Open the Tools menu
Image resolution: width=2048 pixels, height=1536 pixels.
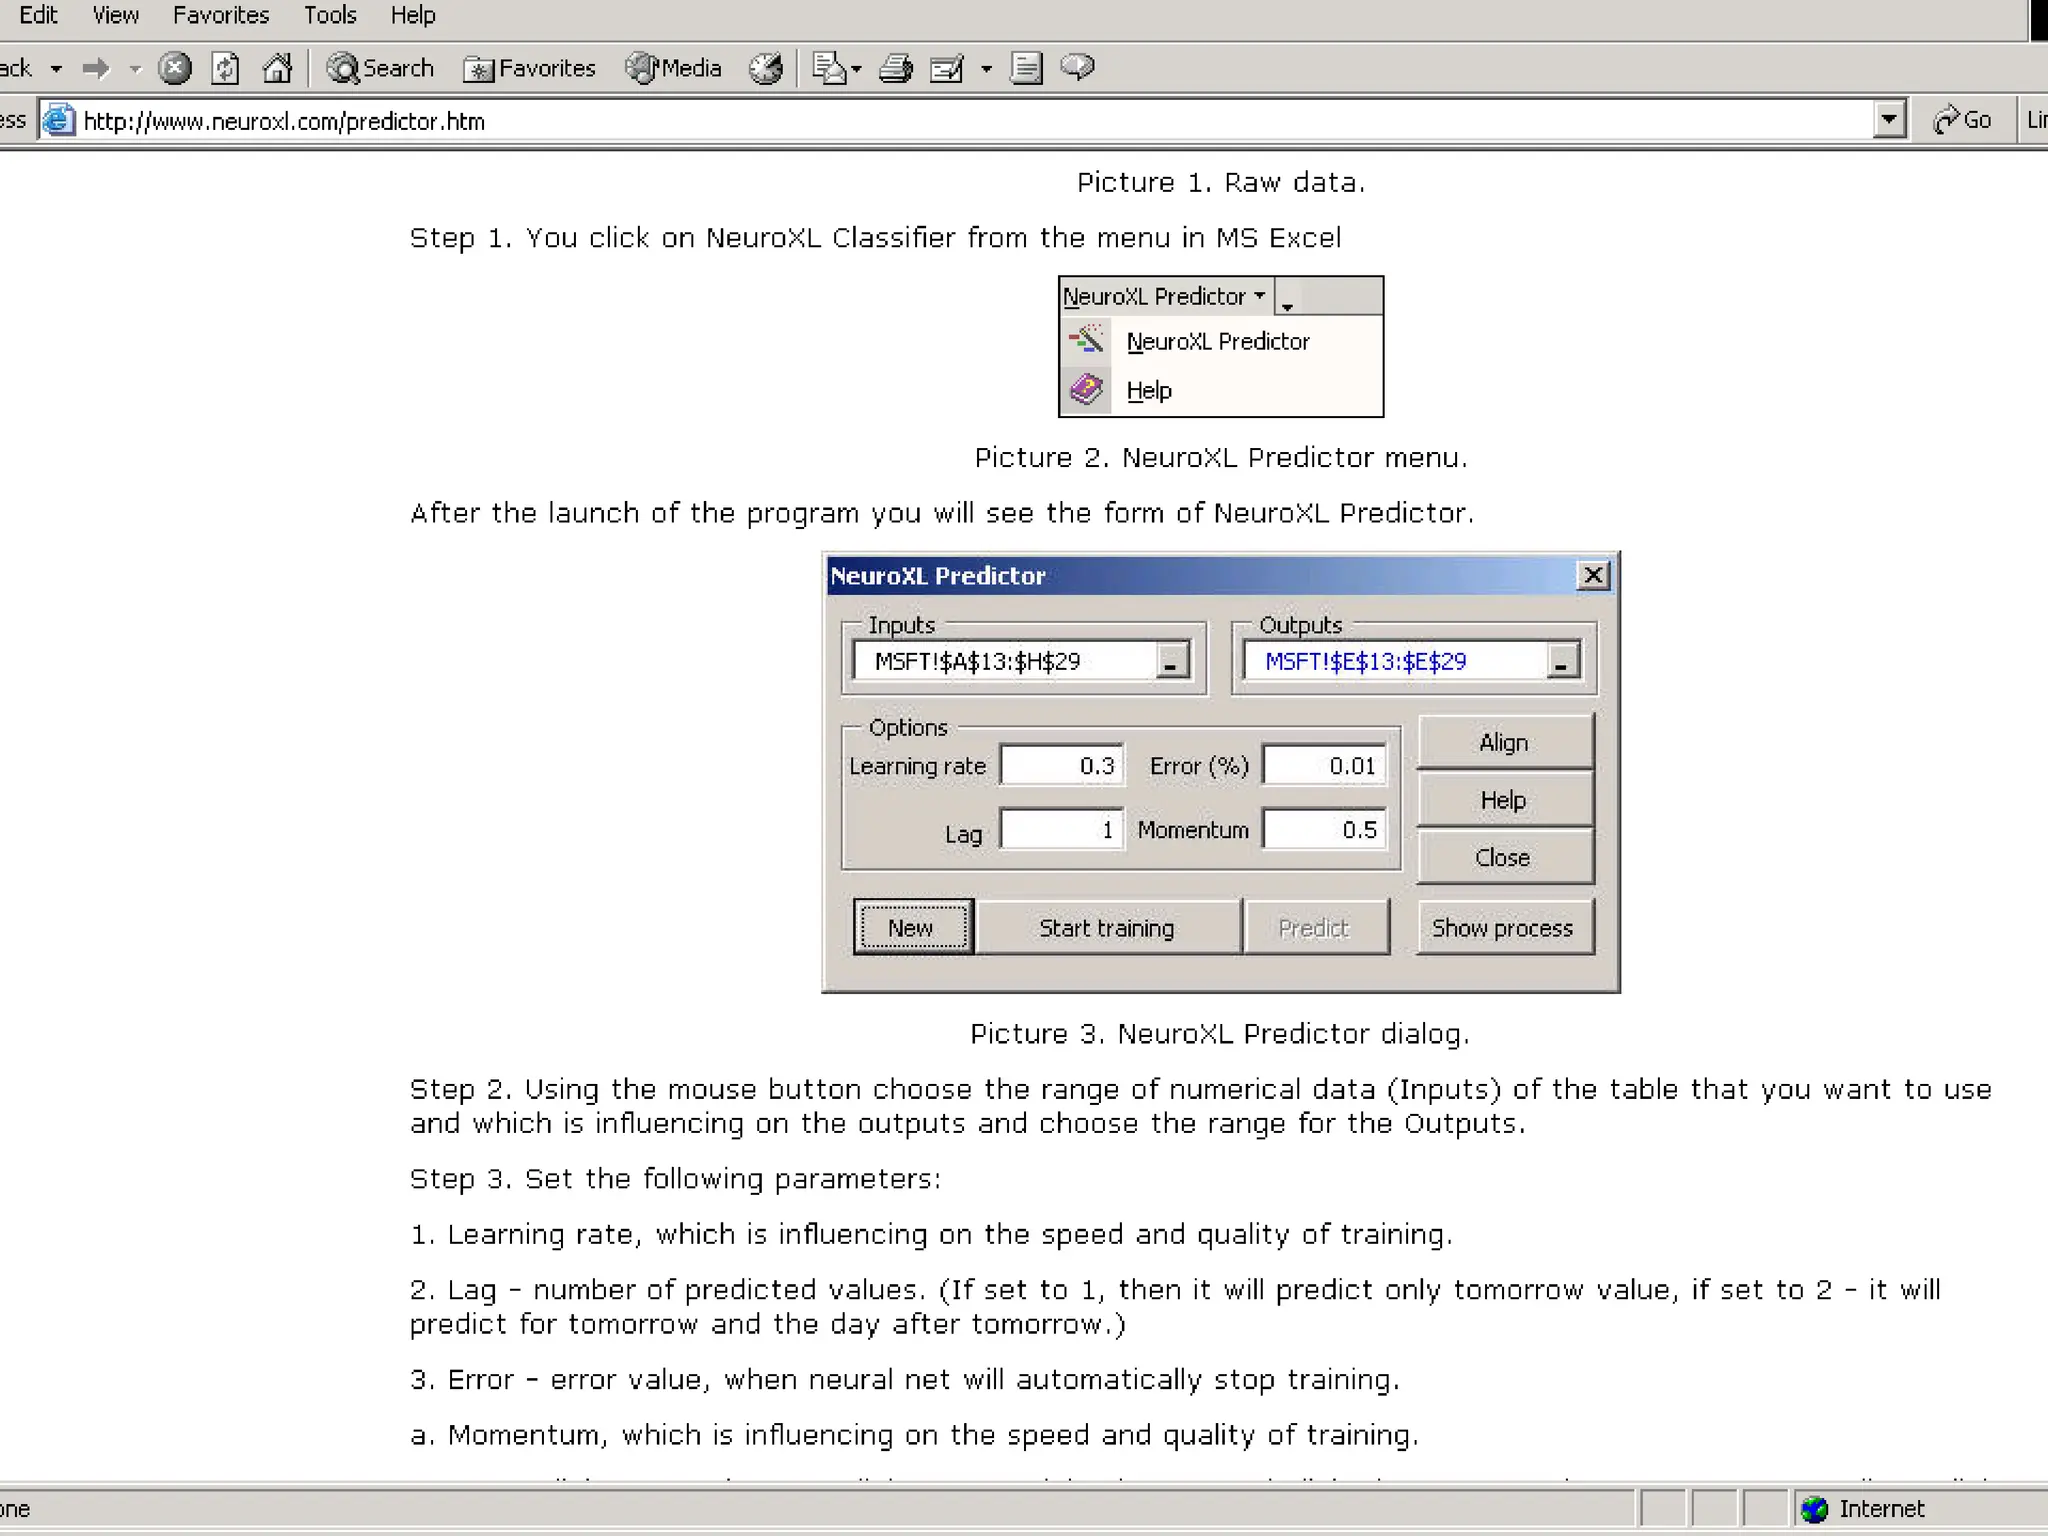pos(330,15)
